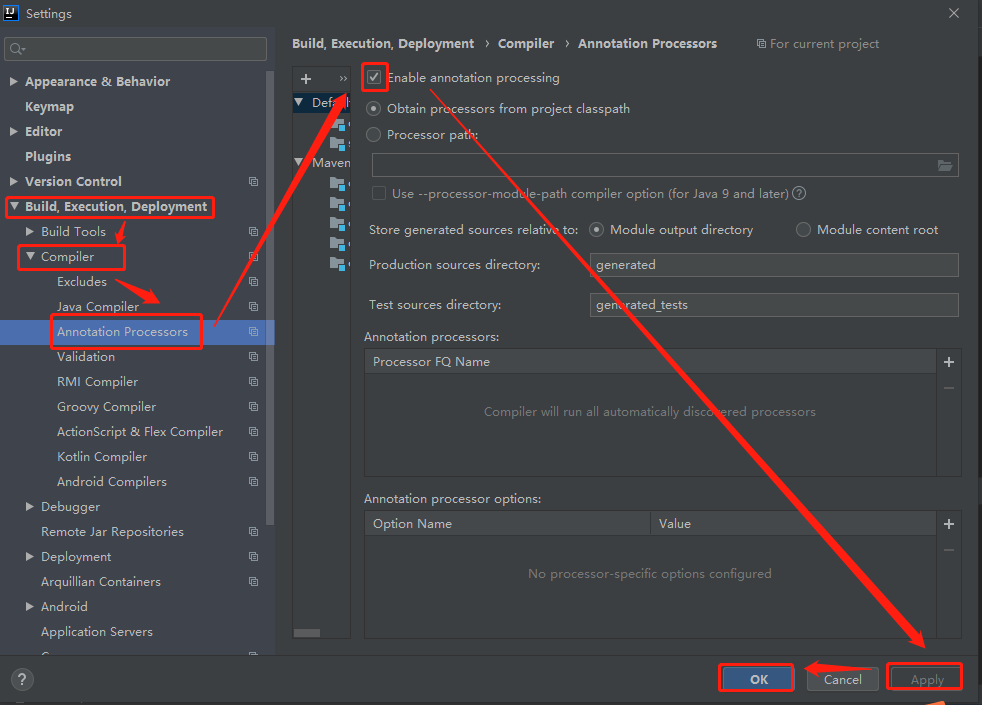Click the double-chevron more actions icon
The height and width of the screenshot is (705, 982).
tap(343, 79)
